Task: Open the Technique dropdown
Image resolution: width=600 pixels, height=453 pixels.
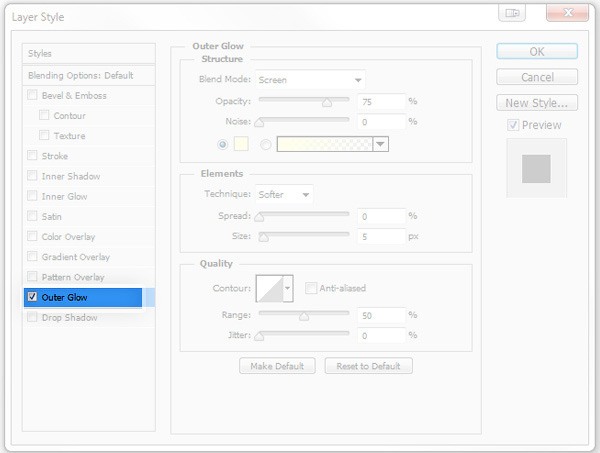Action: coord(285,194)
